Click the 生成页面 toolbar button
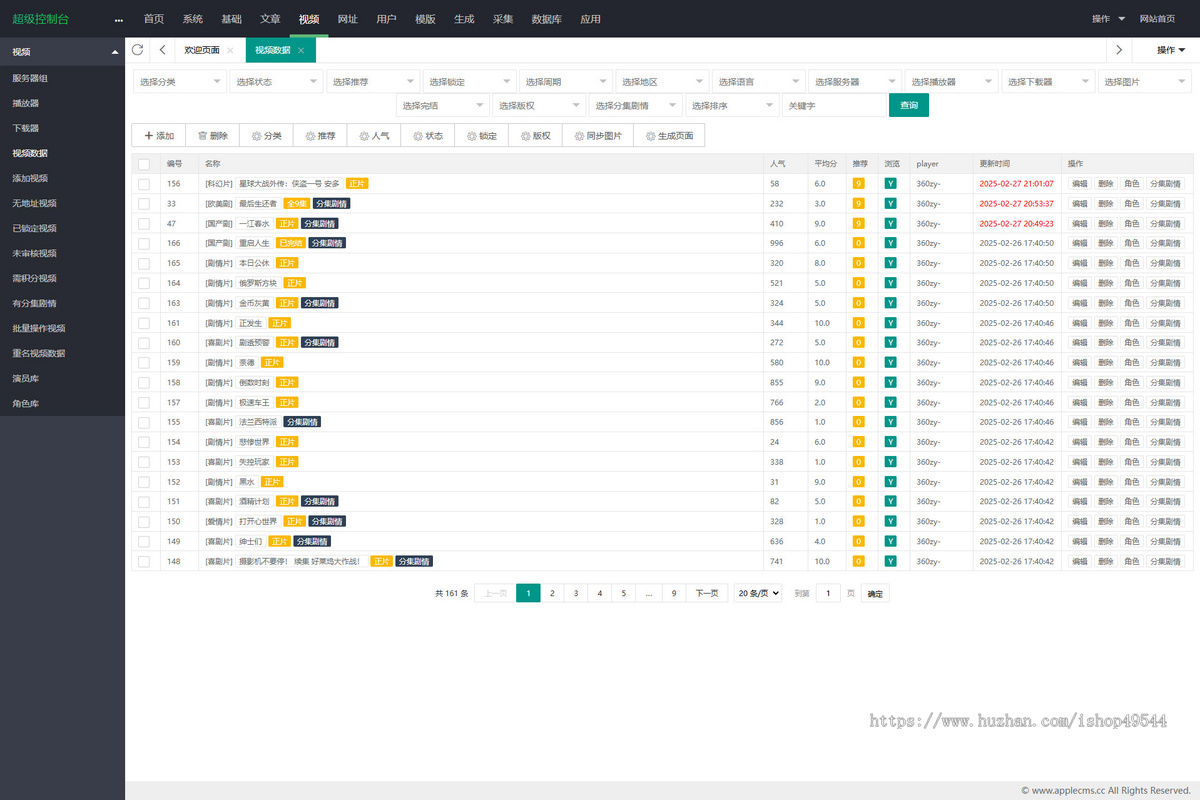The width and height of the screenshot is (1200, 800). click(668, 135)
